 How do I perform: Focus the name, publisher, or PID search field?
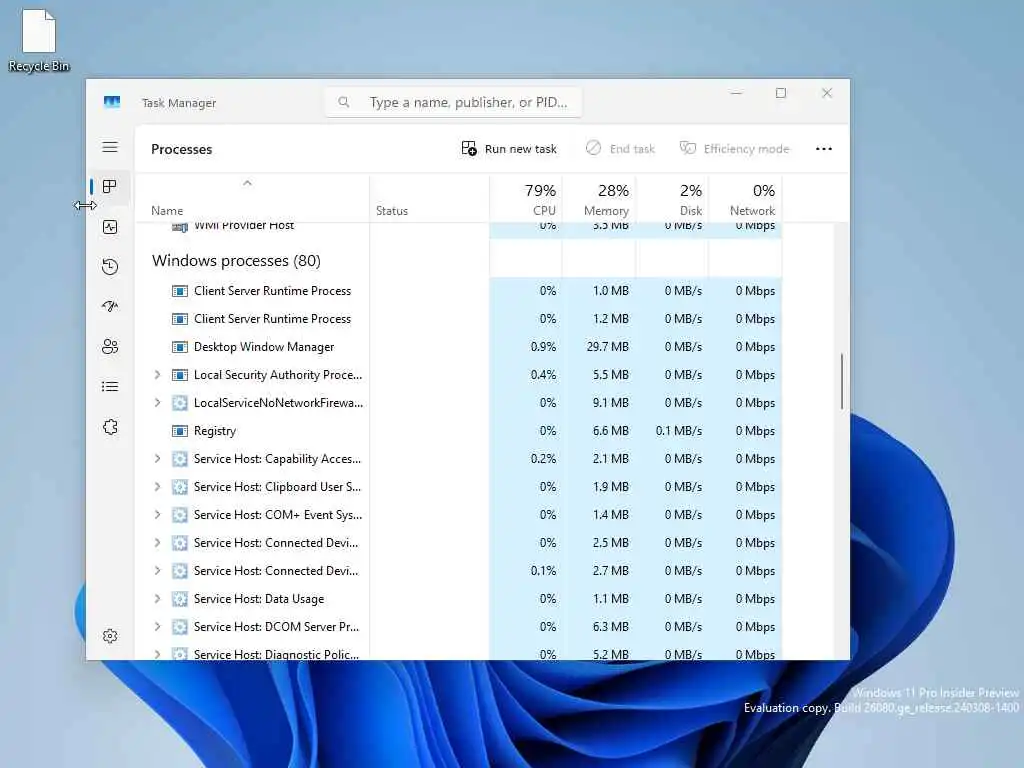click(453, 103)
